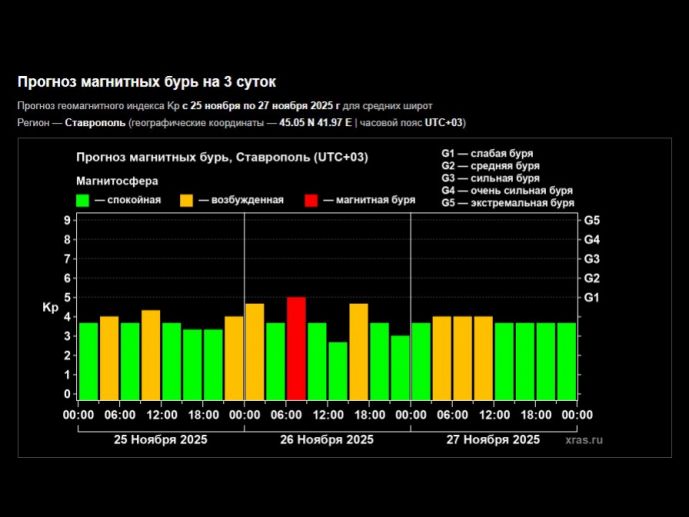
Task: Click the Kp axis label
Action: point(50,308)
